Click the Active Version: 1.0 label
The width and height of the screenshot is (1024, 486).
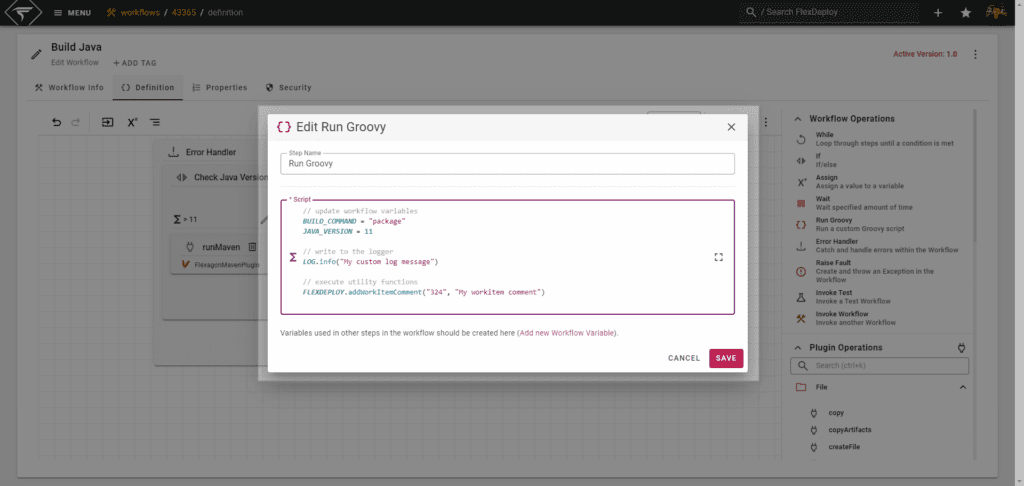(x=925, y=54)
